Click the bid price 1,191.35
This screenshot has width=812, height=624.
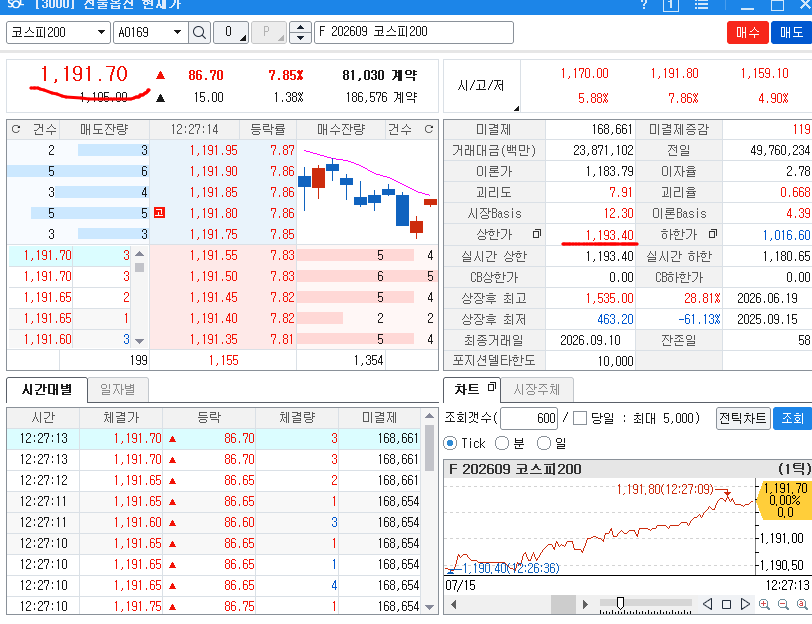(213, 339)
